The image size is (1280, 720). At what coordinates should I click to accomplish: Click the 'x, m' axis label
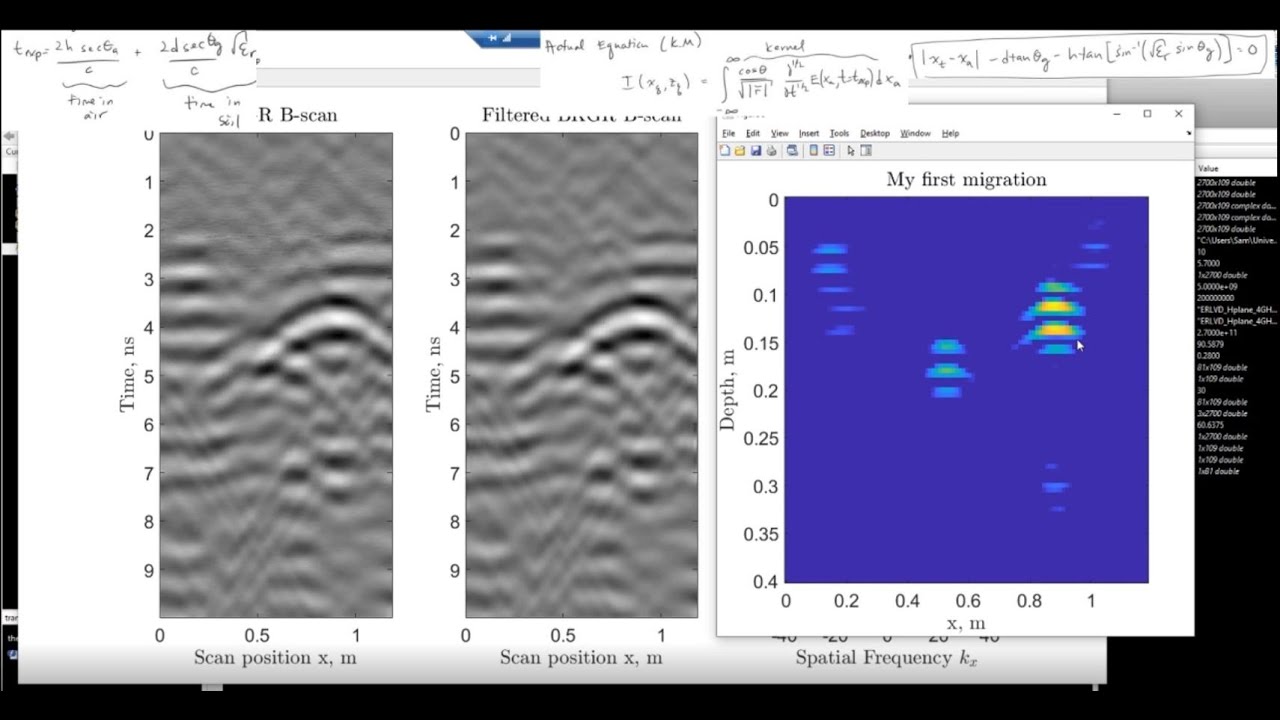coord(965,623)
